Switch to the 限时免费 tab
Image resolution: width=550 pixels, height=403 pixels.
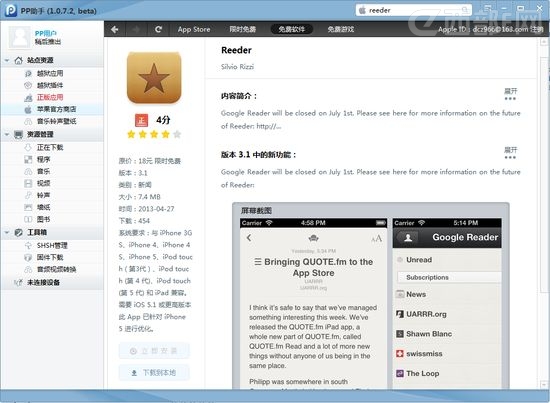242,29
